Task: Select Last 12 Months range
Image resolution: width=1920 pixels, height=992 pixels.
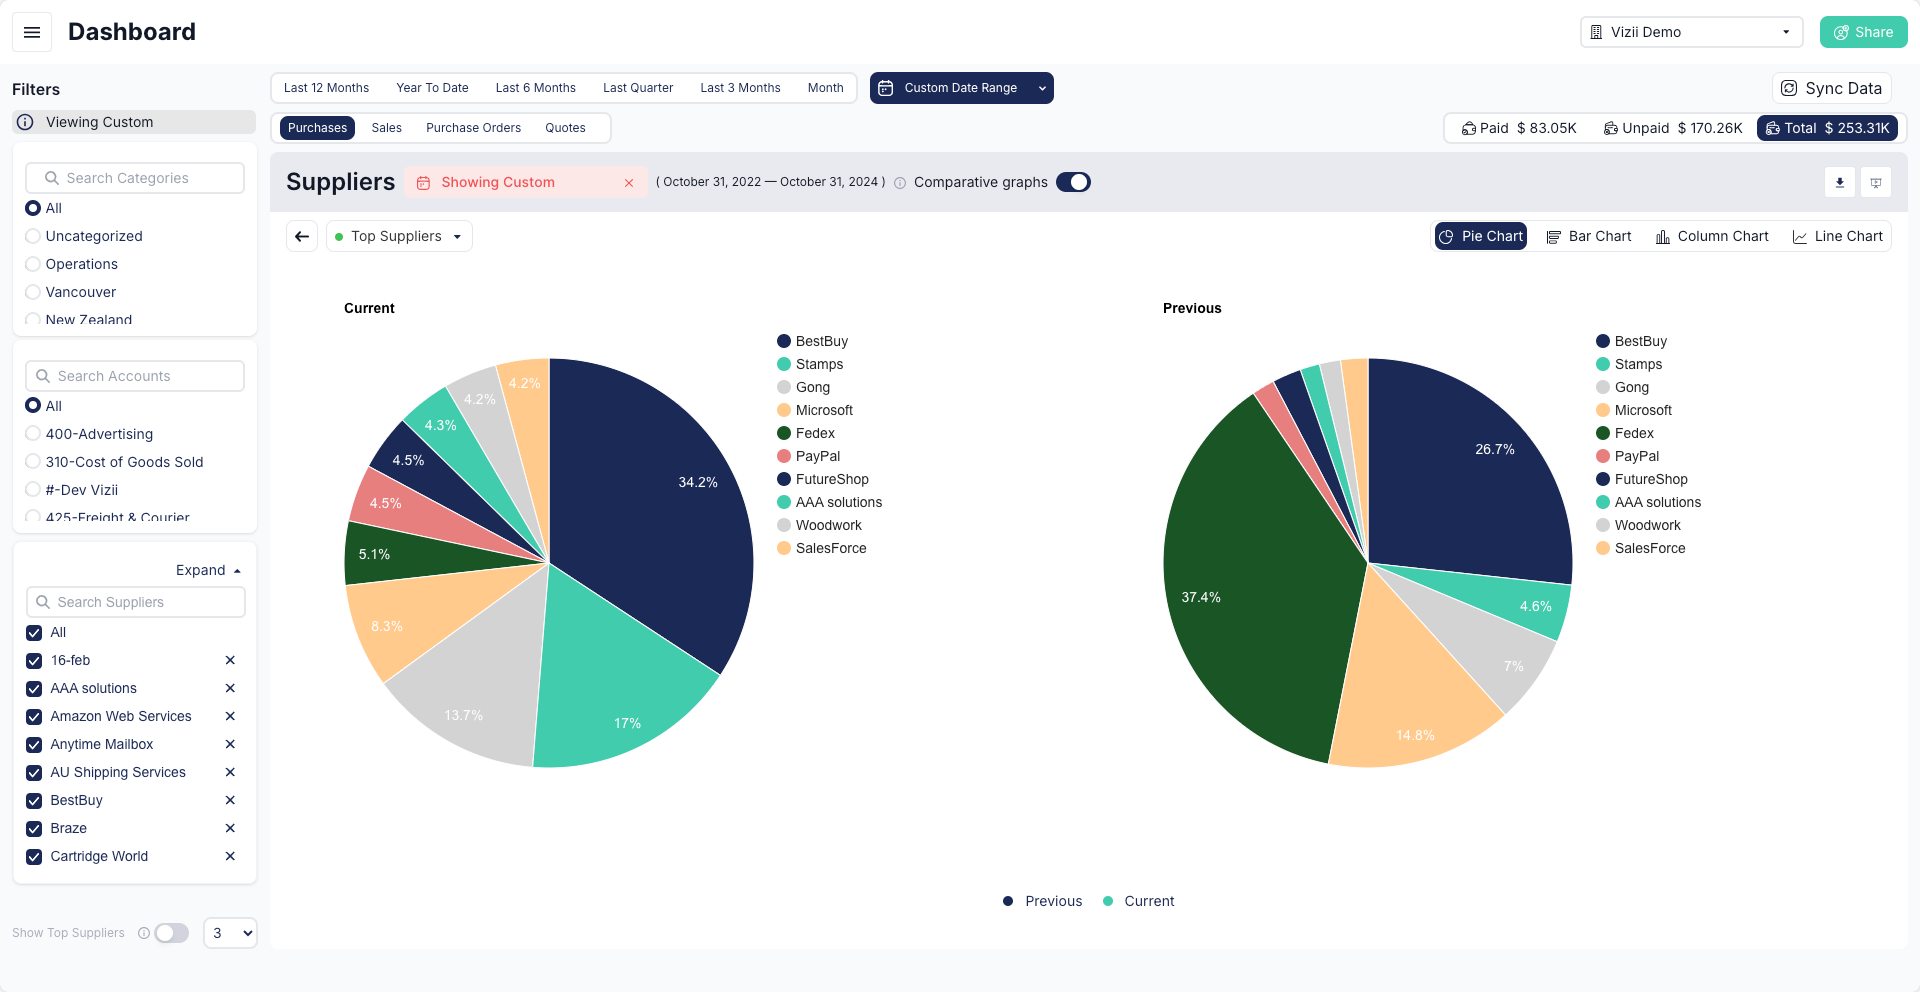Action: coord(326,88)
